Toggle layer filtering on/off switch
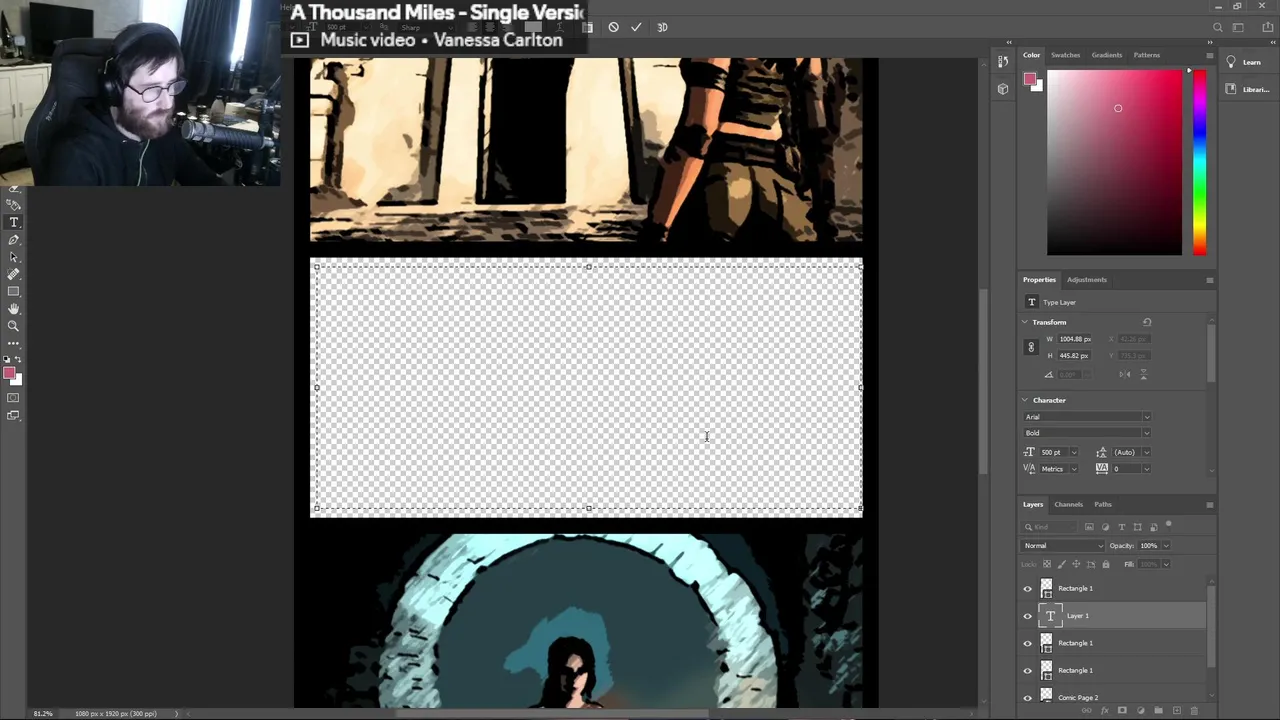The image size is (1280, 720). (x=1168, y=525)
